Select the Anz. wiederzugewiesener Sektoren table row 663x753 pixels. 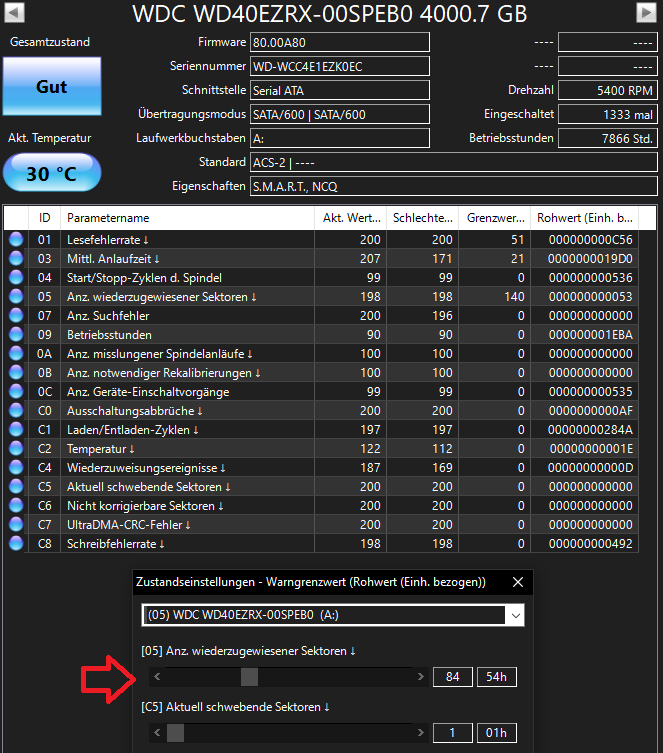coord(321,297)
